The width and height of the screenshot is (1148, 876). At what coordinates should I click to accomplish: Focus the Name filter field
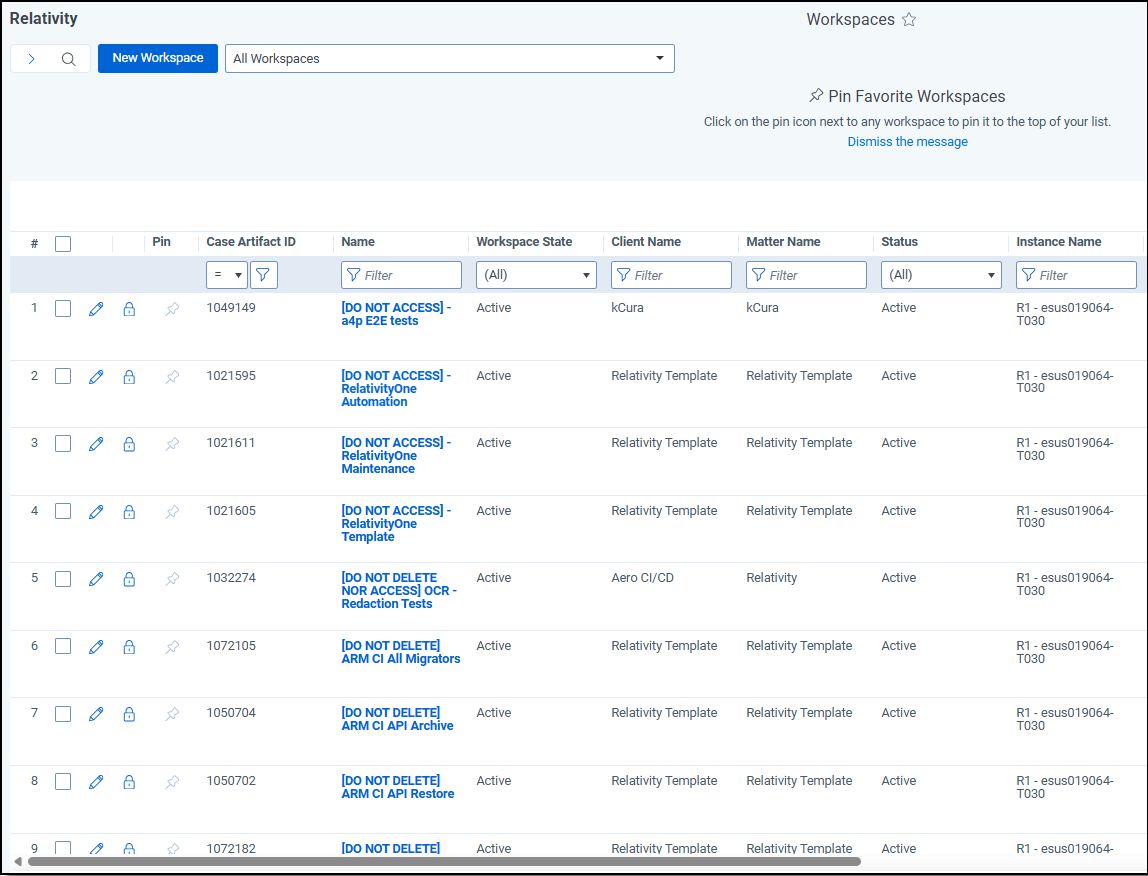click(401, 275)
